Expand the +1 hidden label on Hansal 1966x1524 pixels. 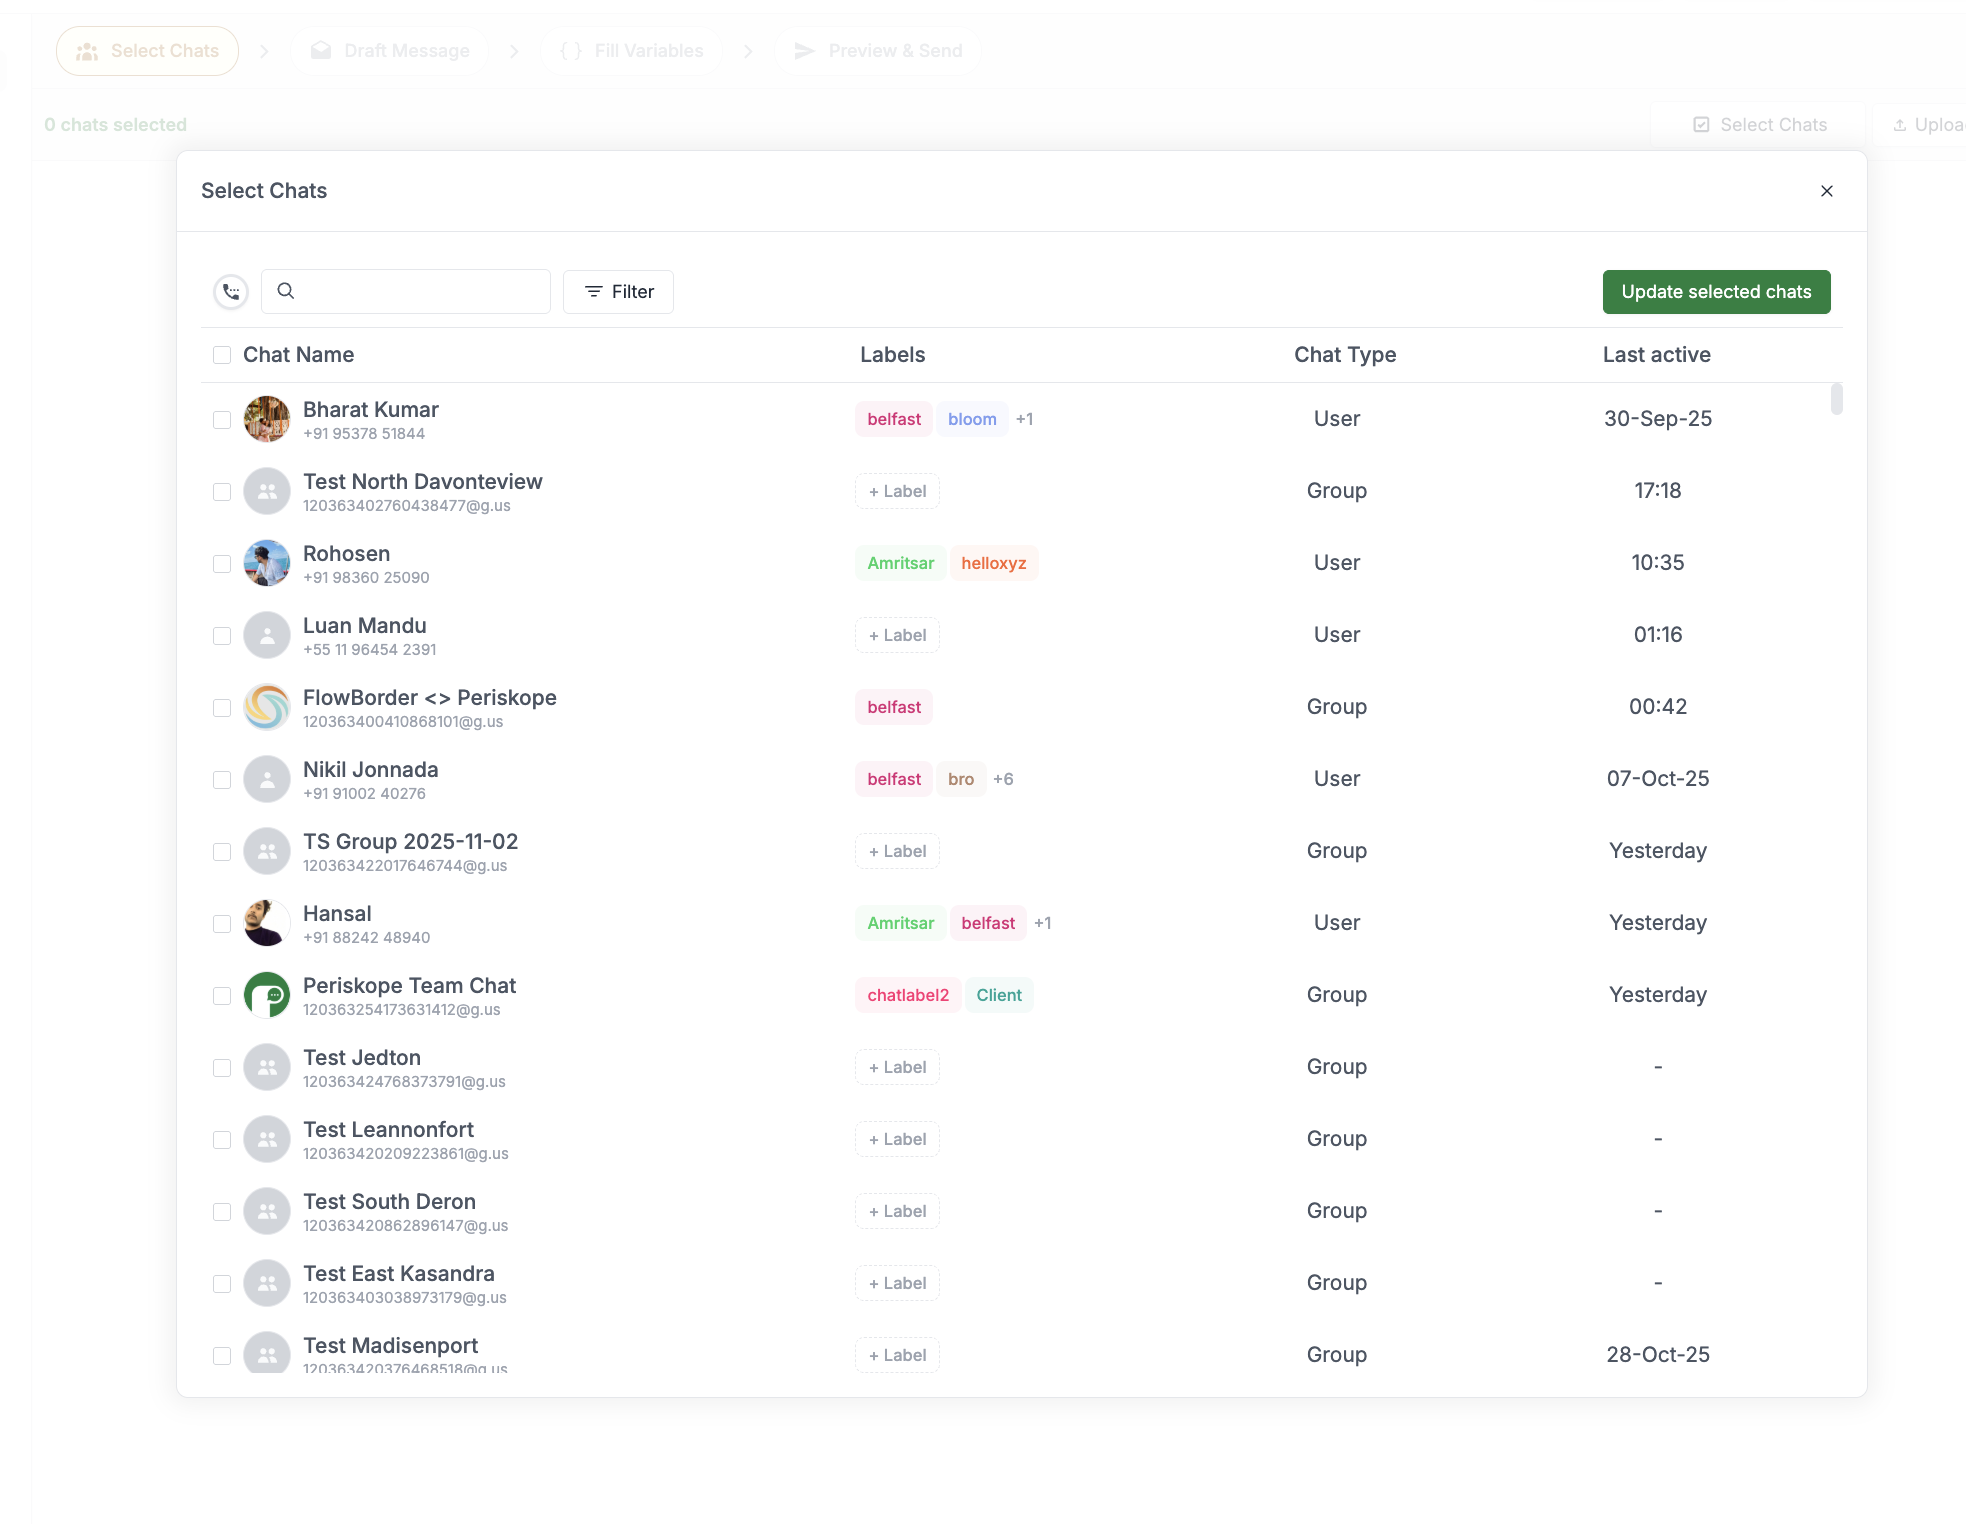click(1043, 922)
